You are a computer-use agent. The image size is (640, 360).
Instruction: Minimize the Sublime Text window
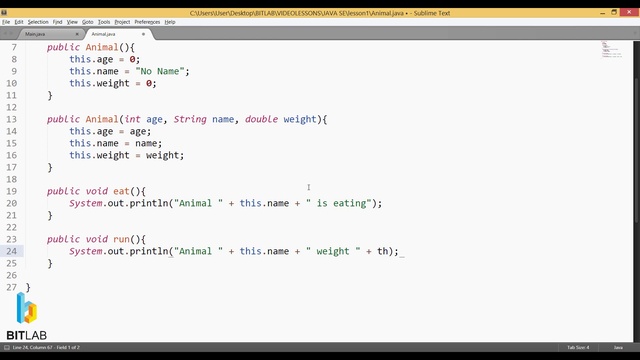602,13
